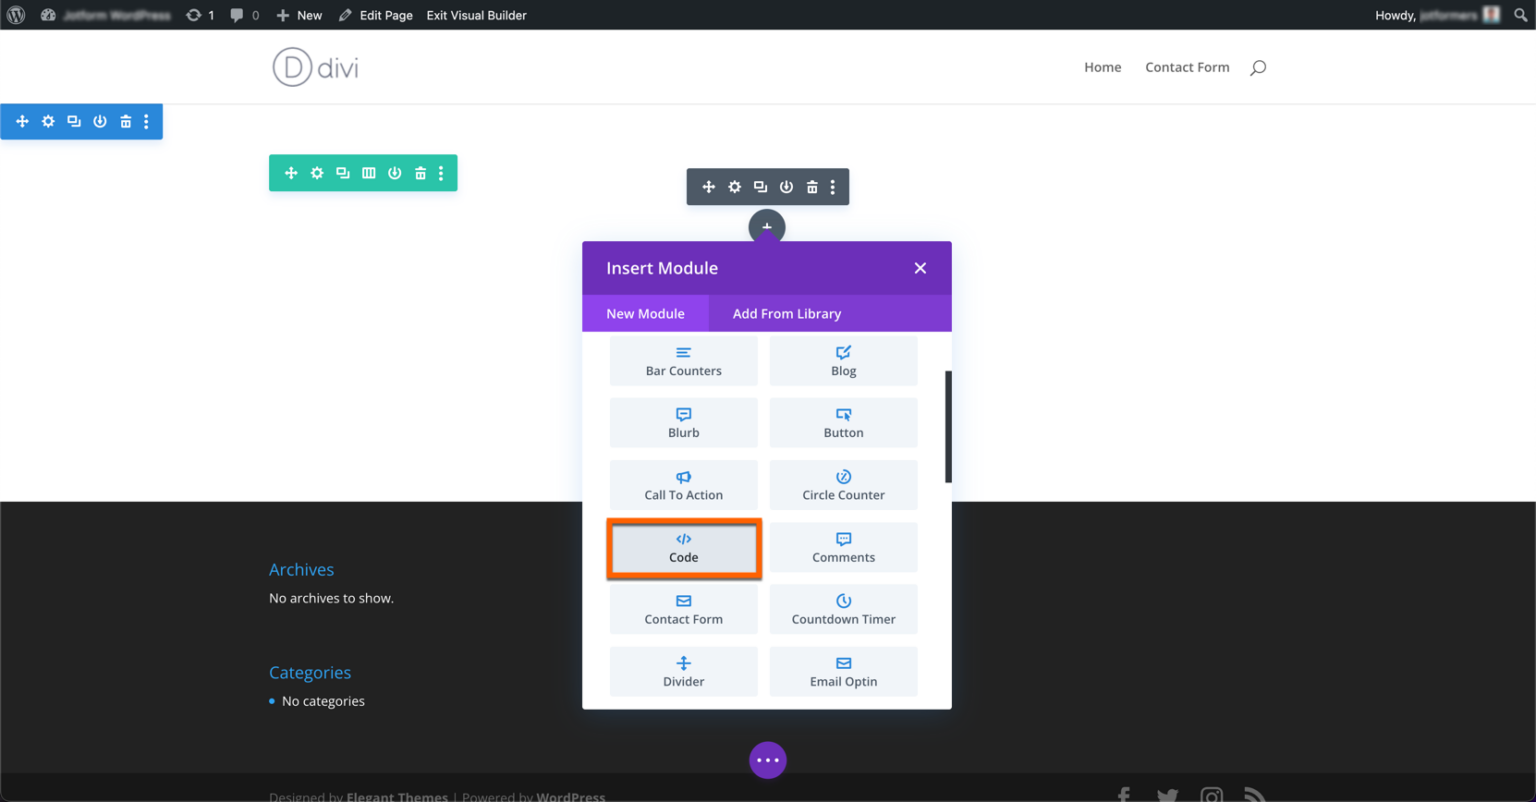Switch to the Add From Library tab

787,313
